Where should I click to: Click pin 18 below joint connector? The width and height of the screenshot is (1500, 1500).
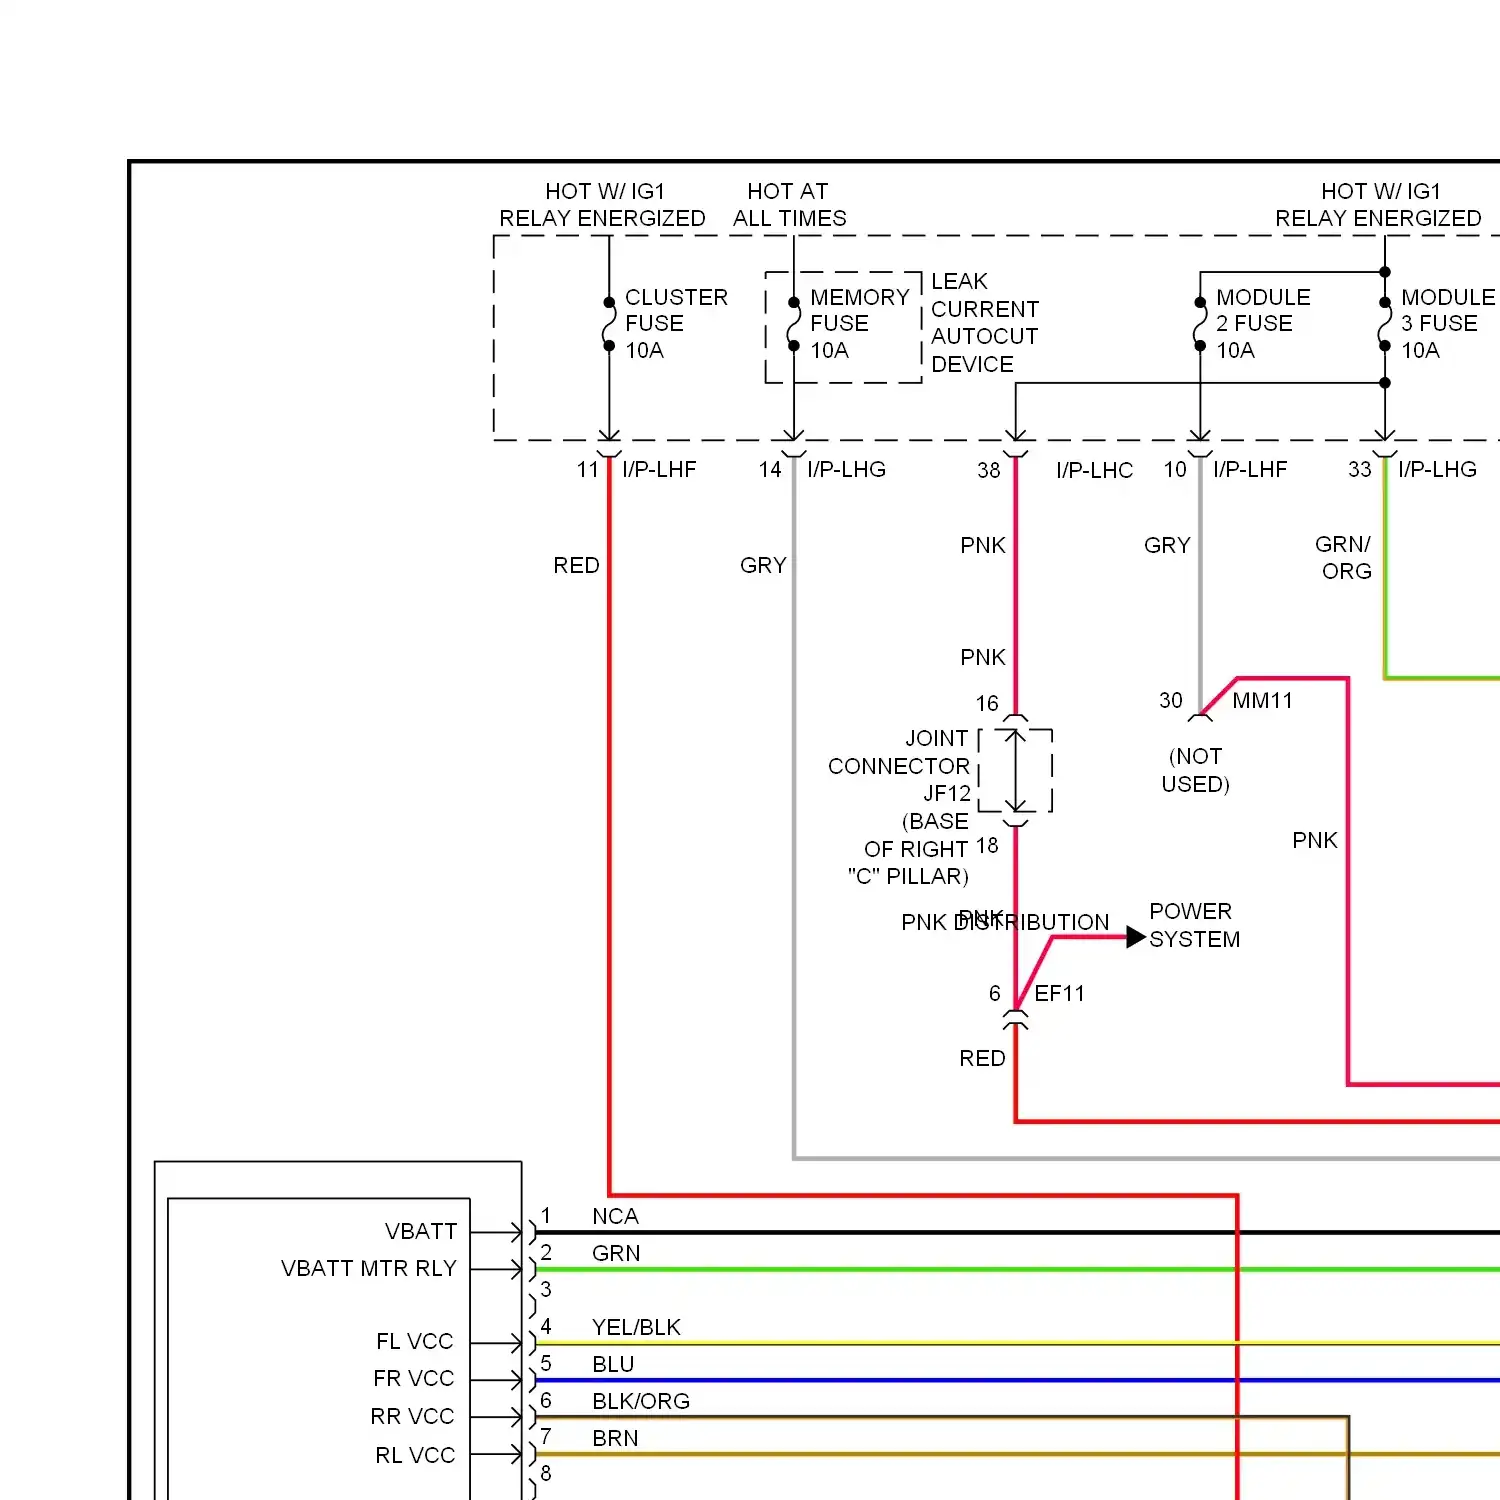click(987, 846)
